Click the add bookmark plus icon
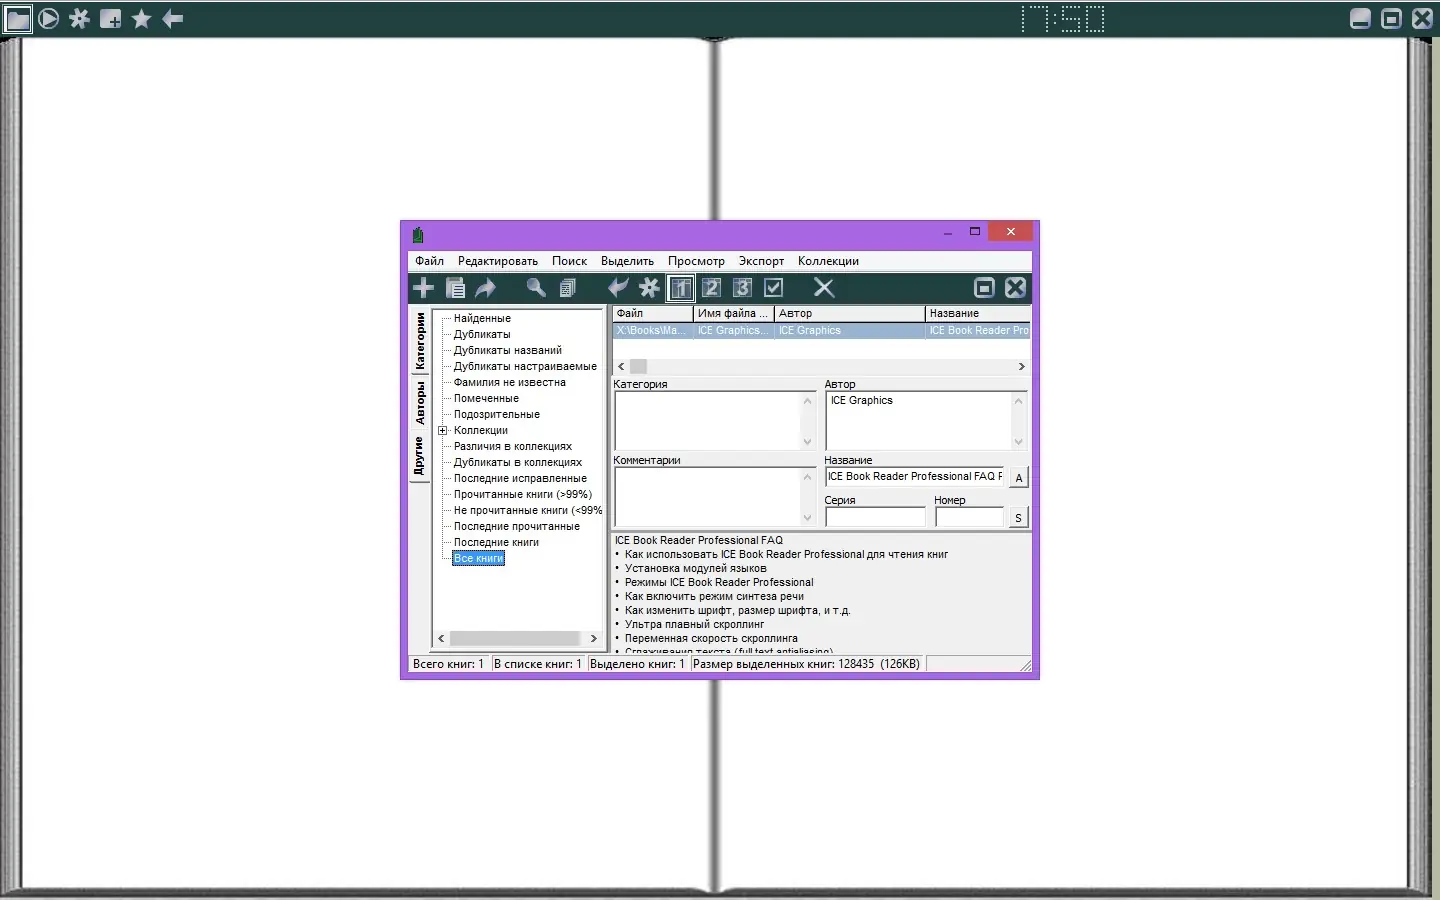This screenshot has height=900, width=1440. tap(111, 19)
